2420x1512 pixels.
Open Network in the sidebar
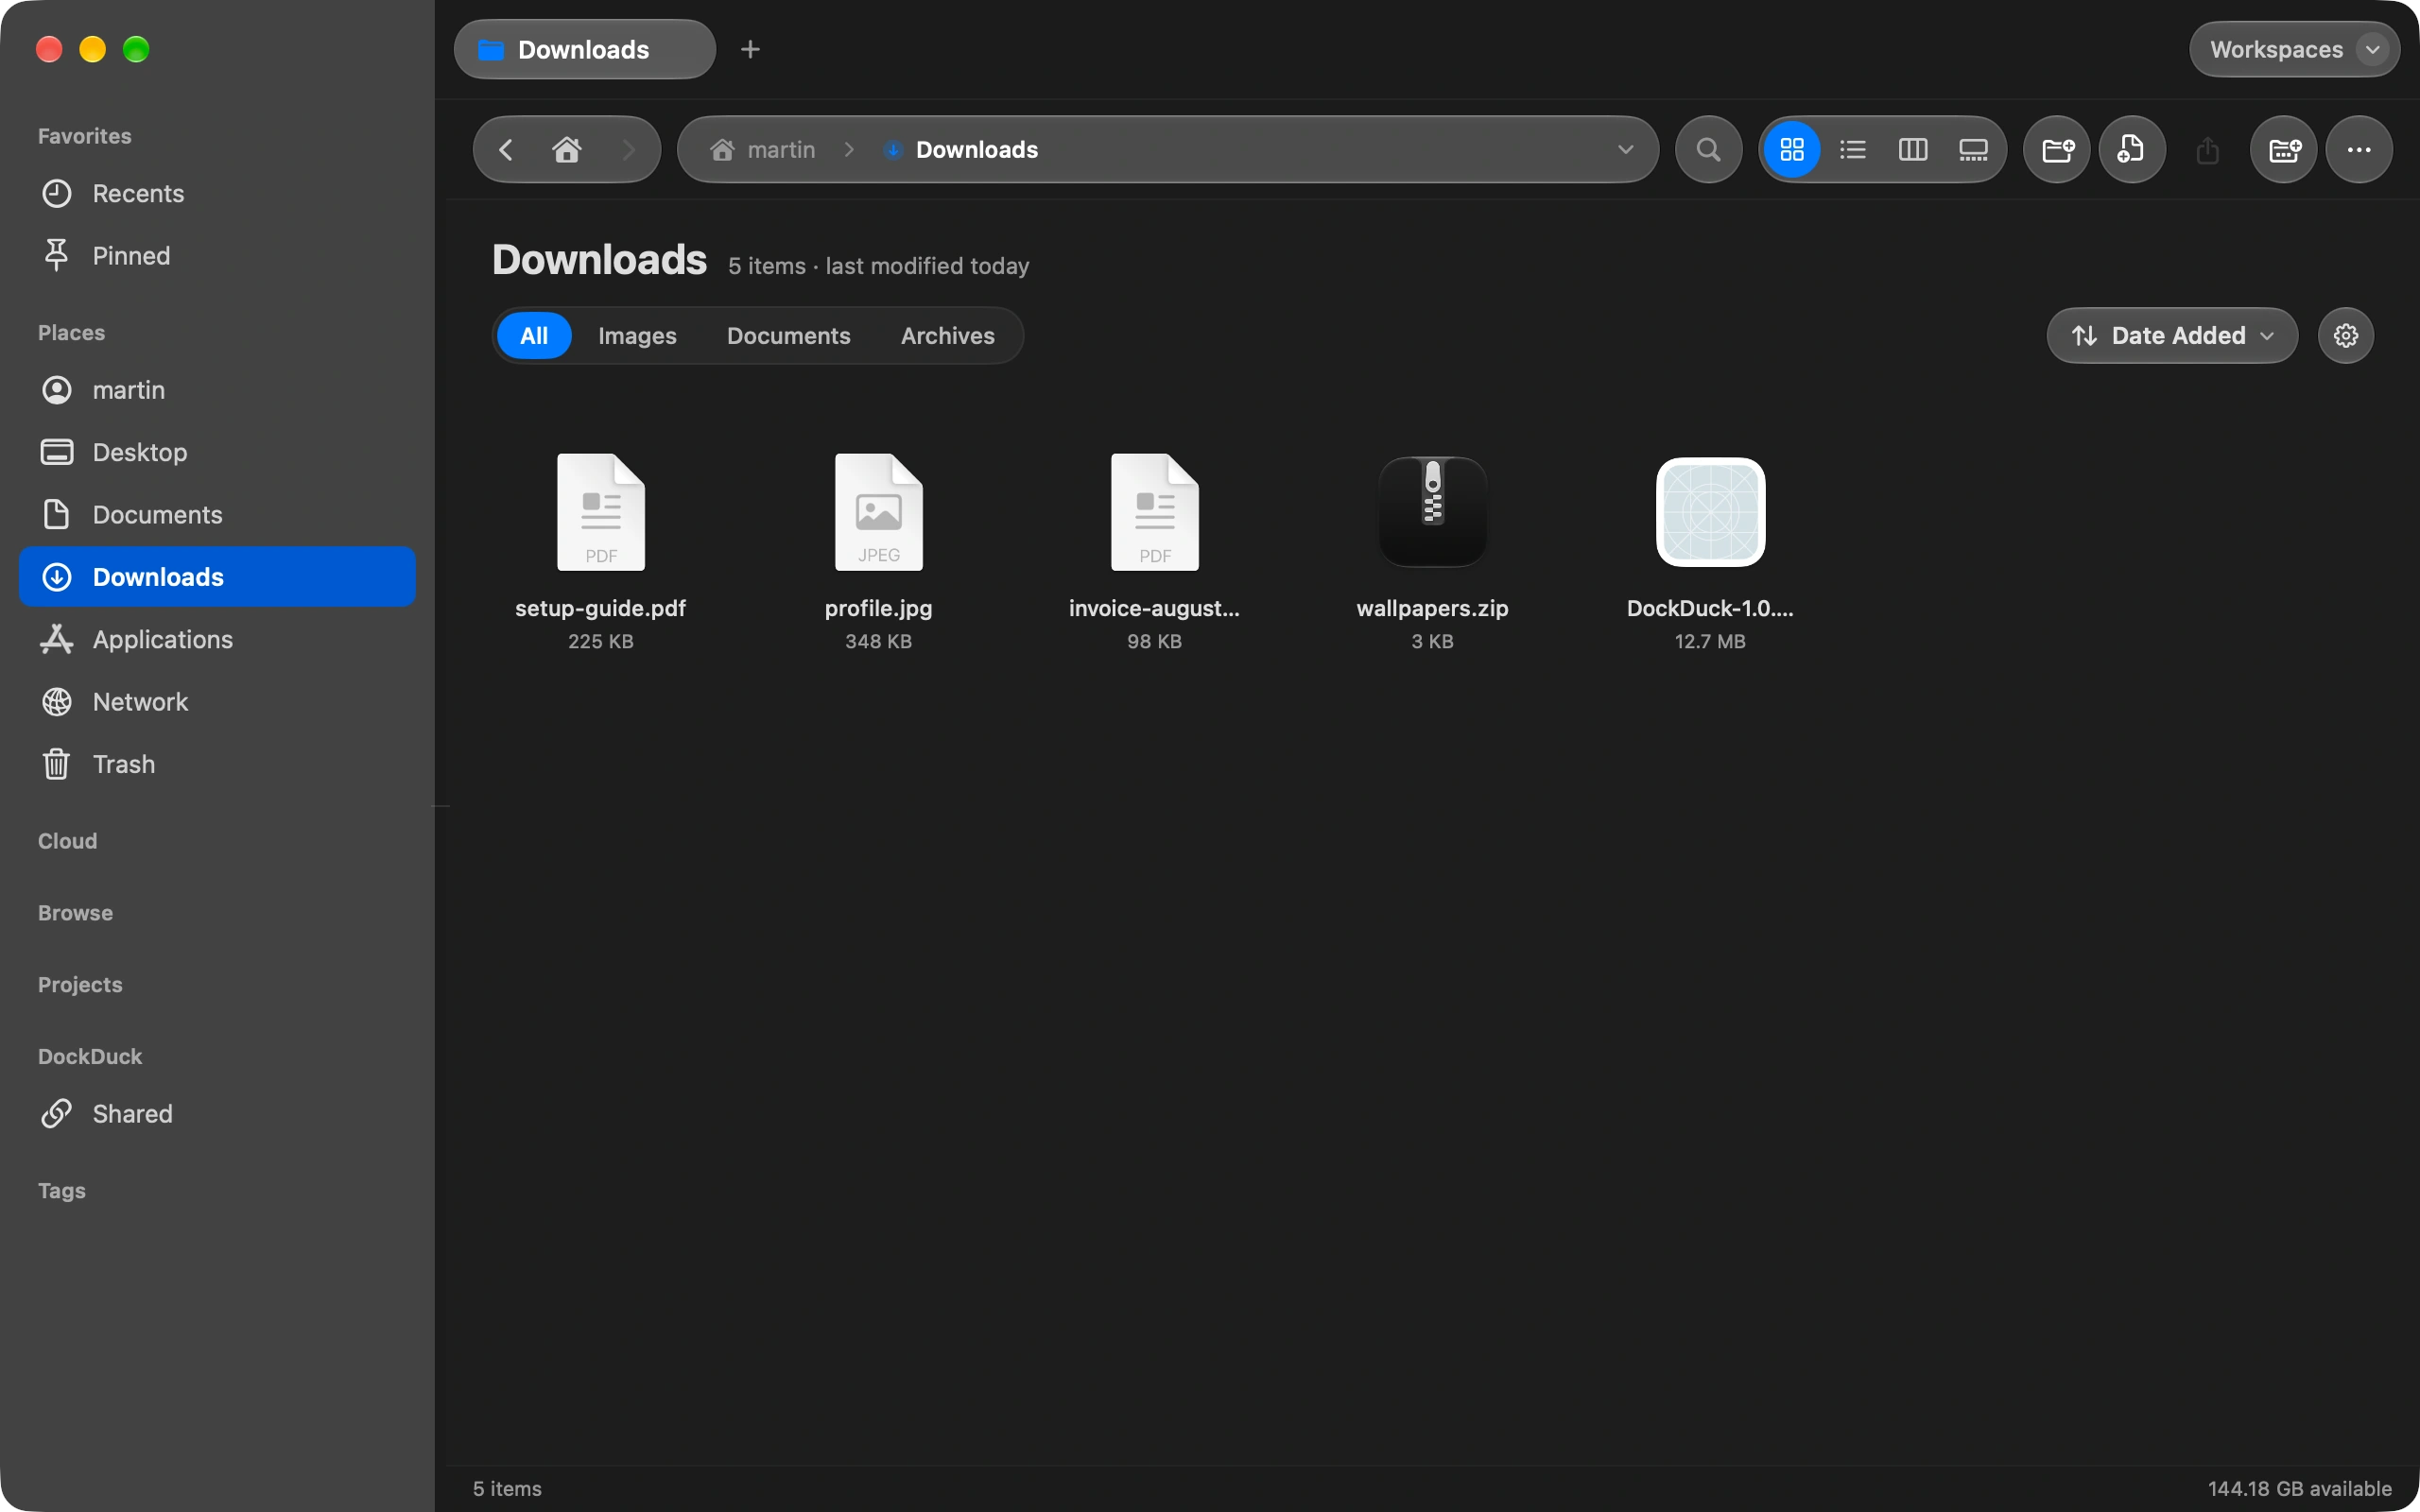217,702
